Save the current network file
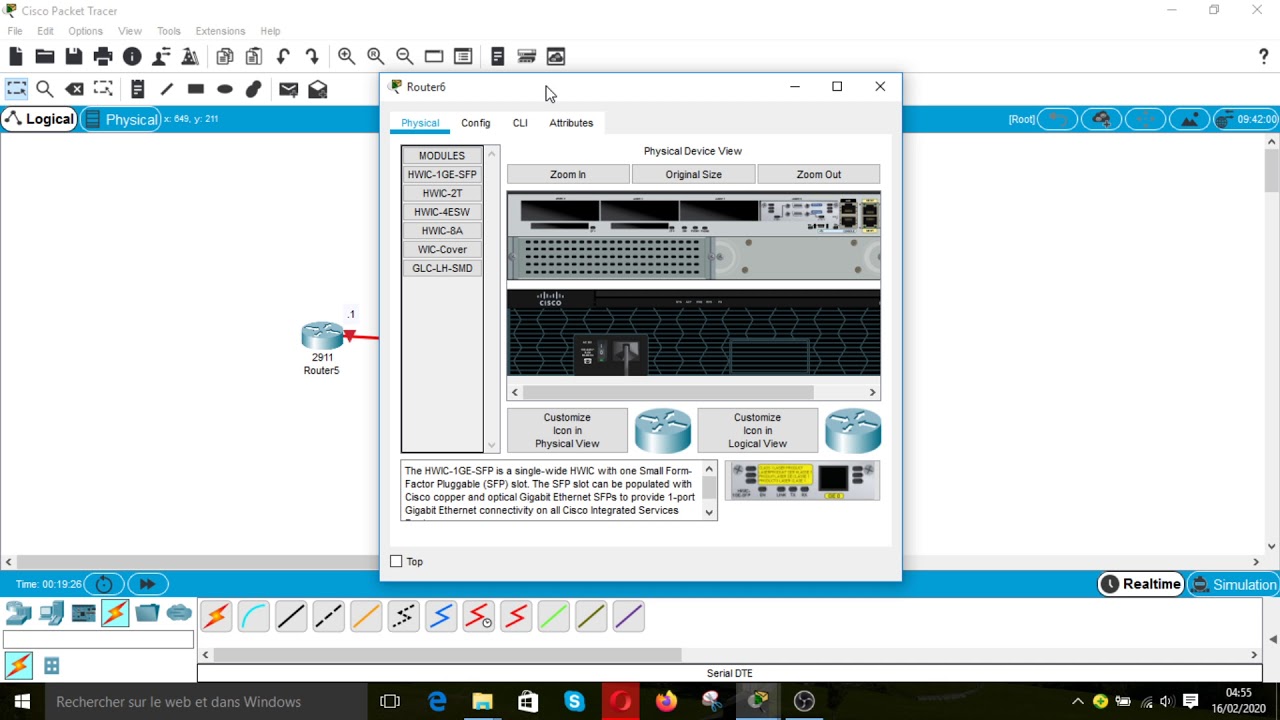The height and width of the screenshot is (720, 1280). (x=73, y=57)
